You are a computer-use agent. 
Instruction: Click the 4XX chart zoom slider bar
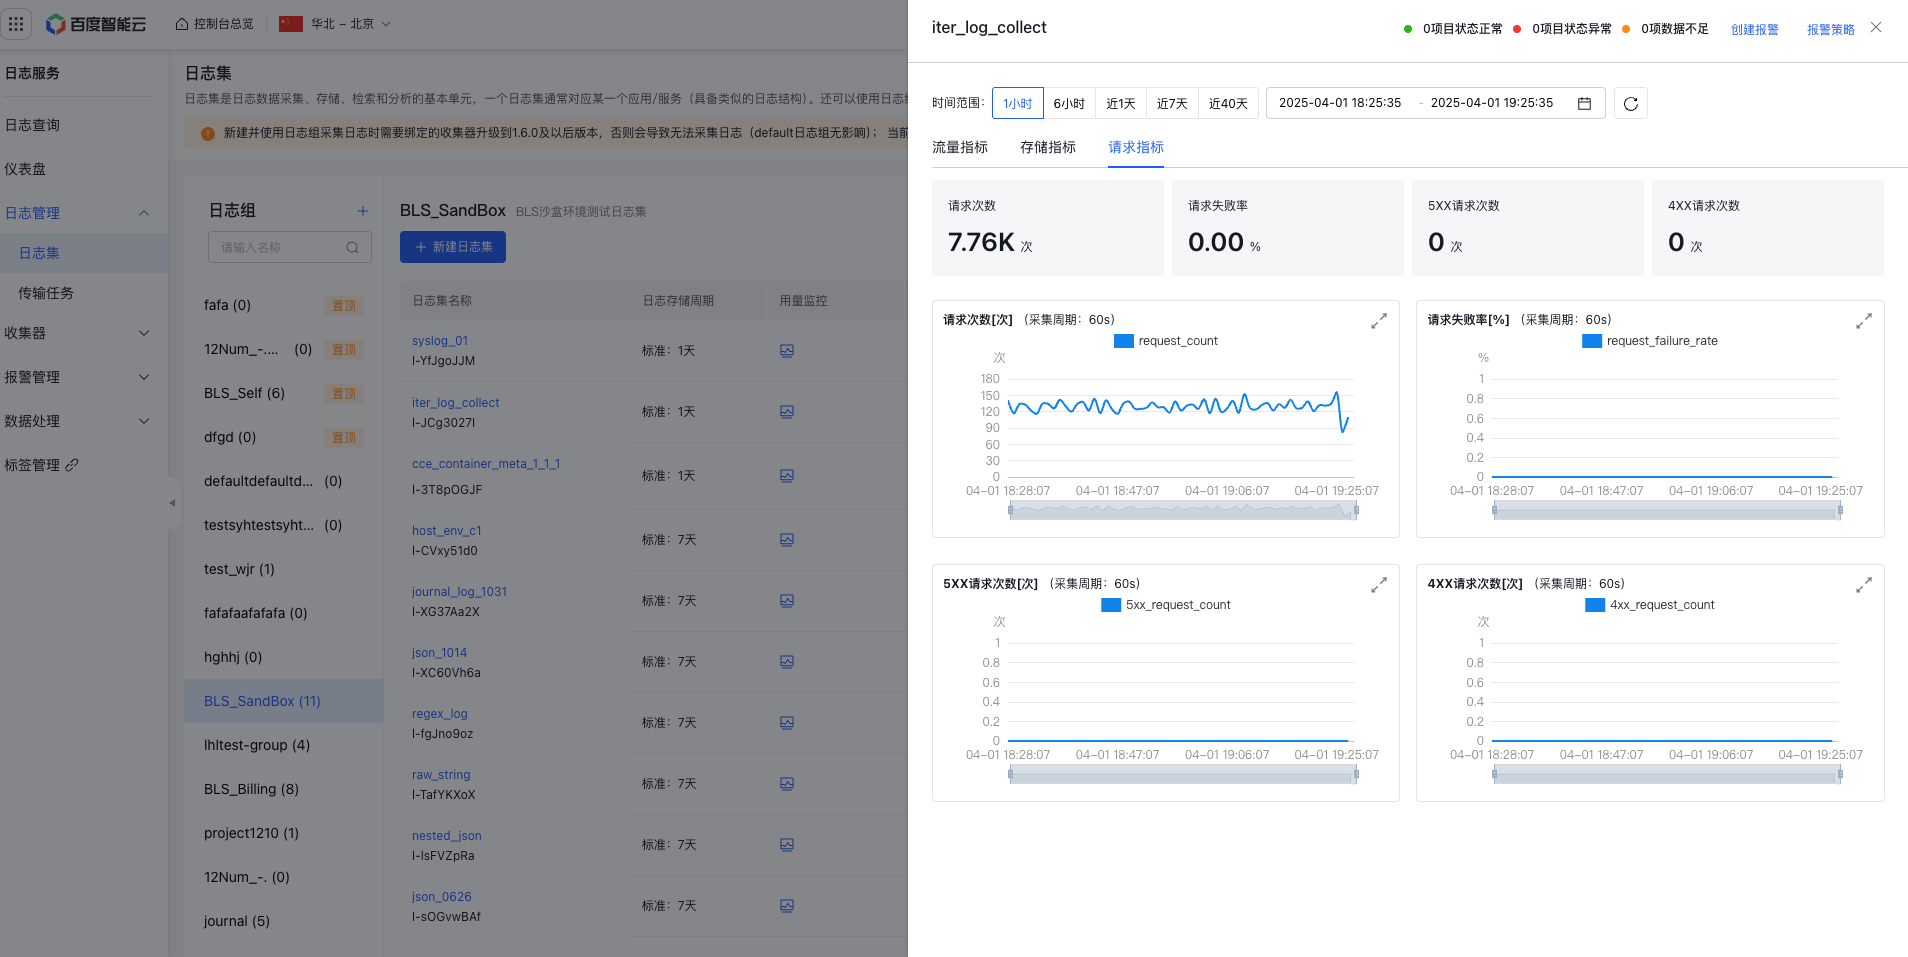click(x=1667, y=774)
